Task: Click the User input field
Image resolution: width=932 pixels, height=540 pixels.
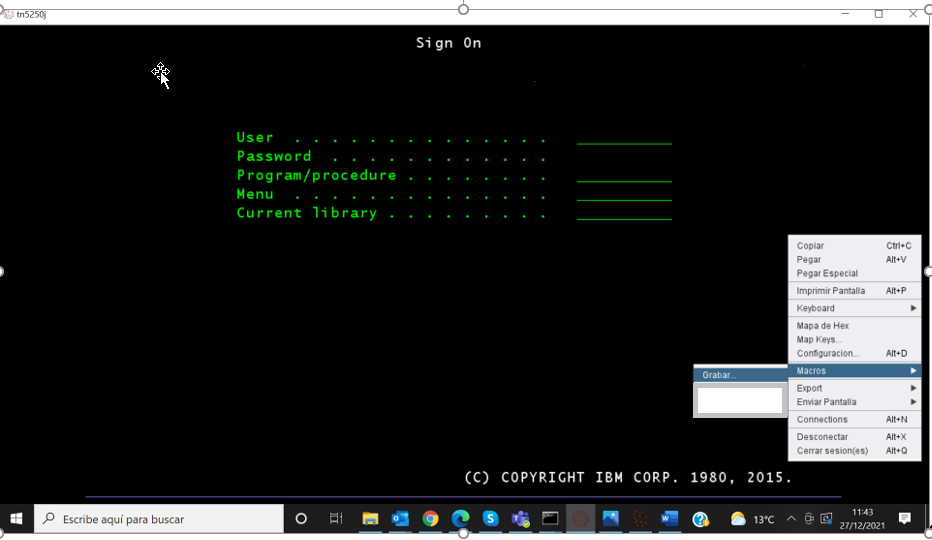Action: point(624,138)
